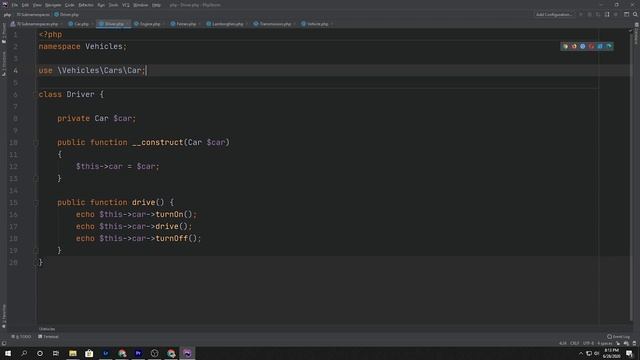Click the \Vehicles breadcrumb
Screen dimensions: 640x360
click(x=47, y=329)
